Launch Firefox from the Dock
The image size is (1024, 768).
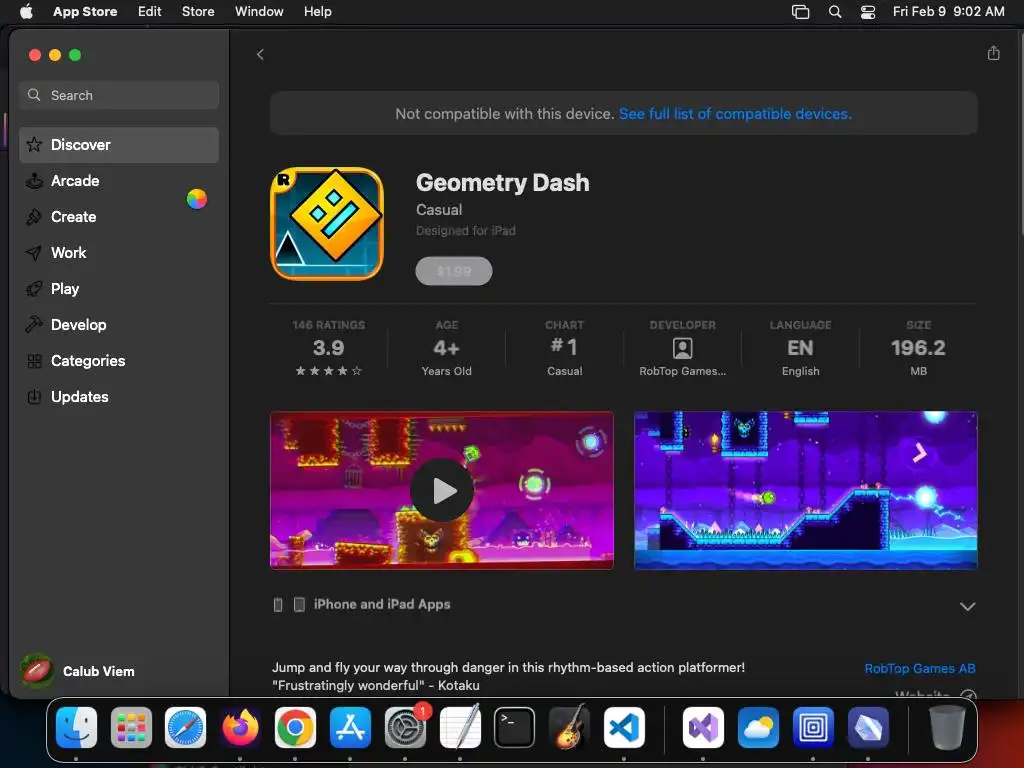[x=240, y=728]
